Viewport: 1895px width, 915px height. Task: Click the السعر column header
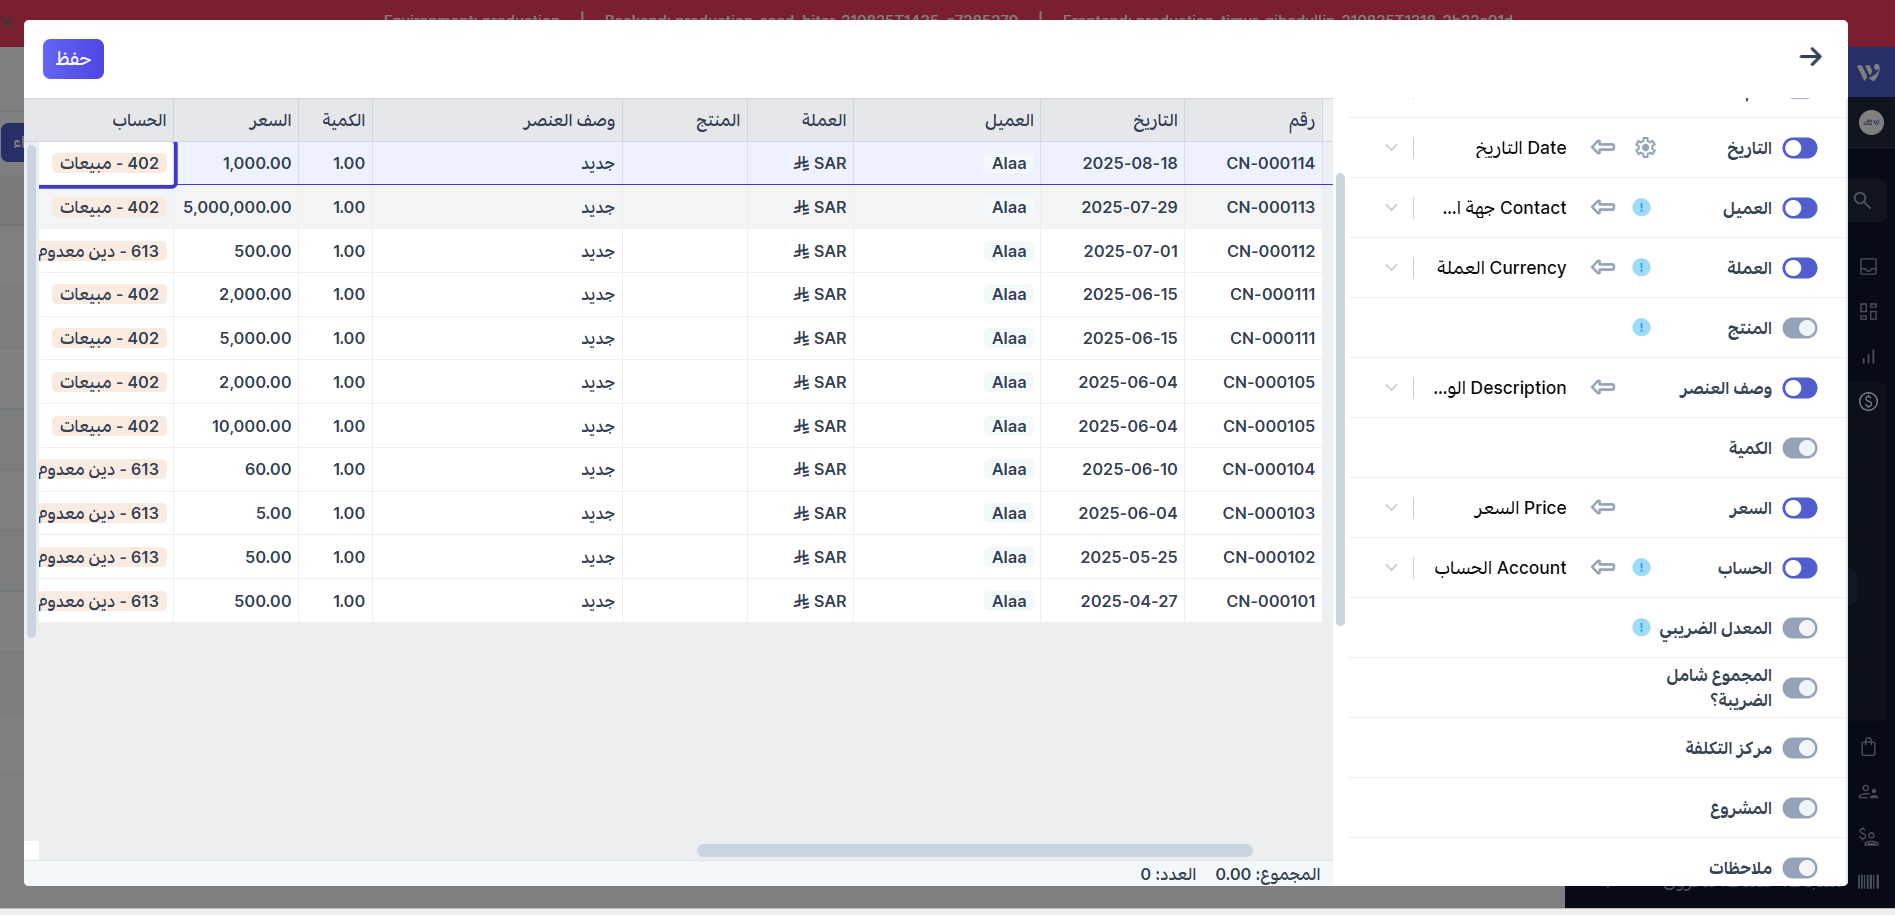[x=270, y=121]
